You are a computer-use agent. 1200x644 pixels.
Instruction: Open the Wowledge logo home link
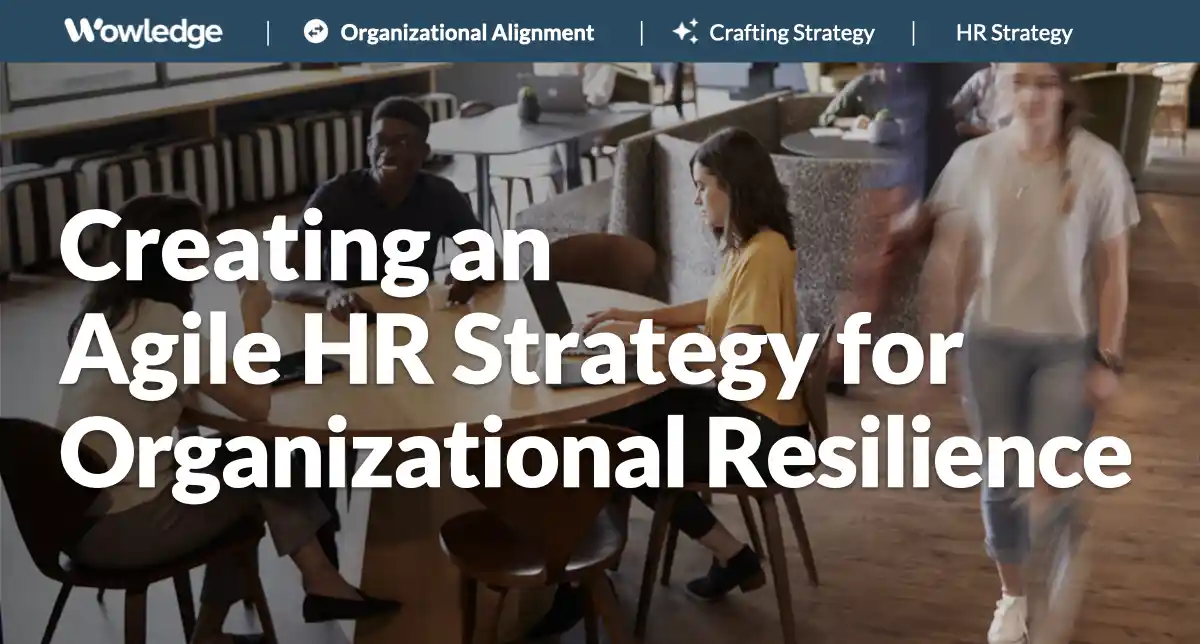(143, 32)
